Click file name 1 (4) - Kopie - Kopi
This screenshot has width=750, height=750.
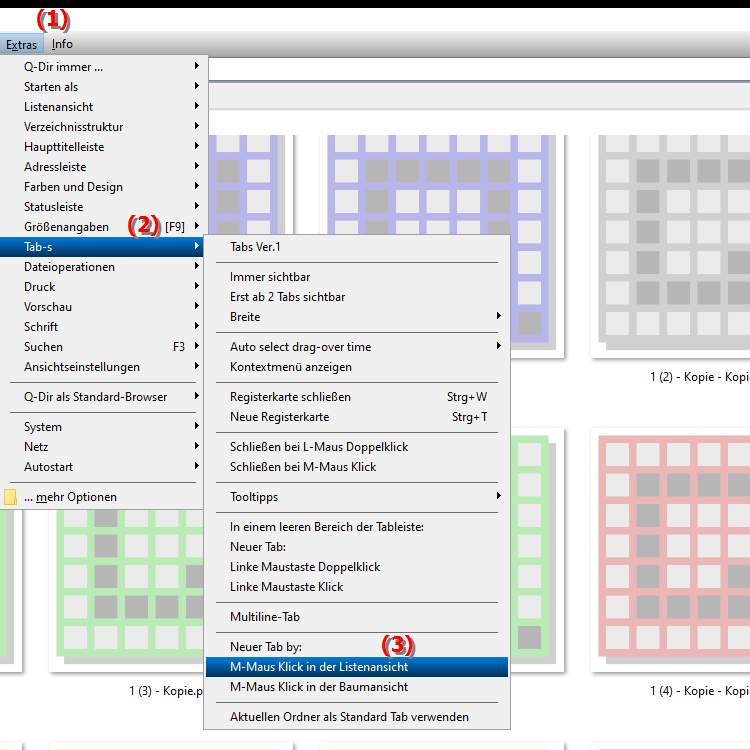700,691
